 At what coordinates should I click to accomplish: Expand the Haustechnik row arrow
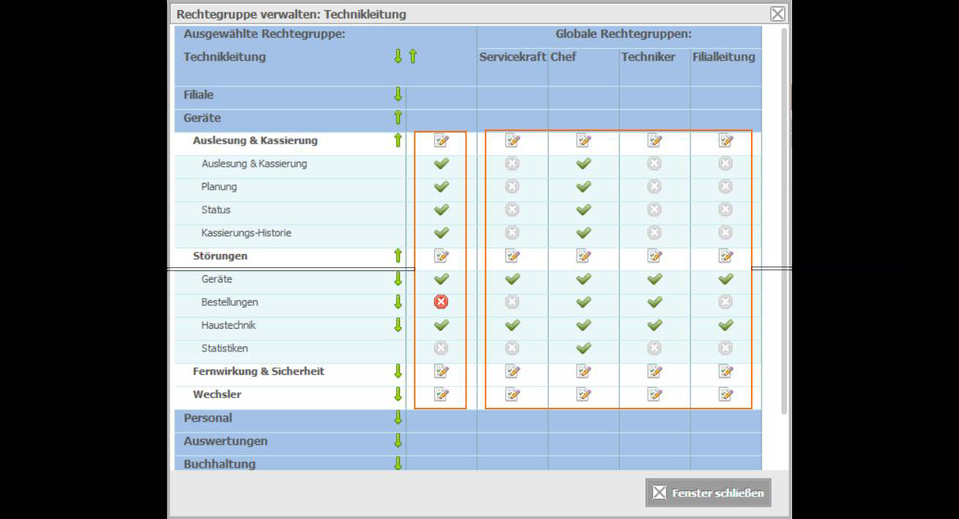(398, 325)
